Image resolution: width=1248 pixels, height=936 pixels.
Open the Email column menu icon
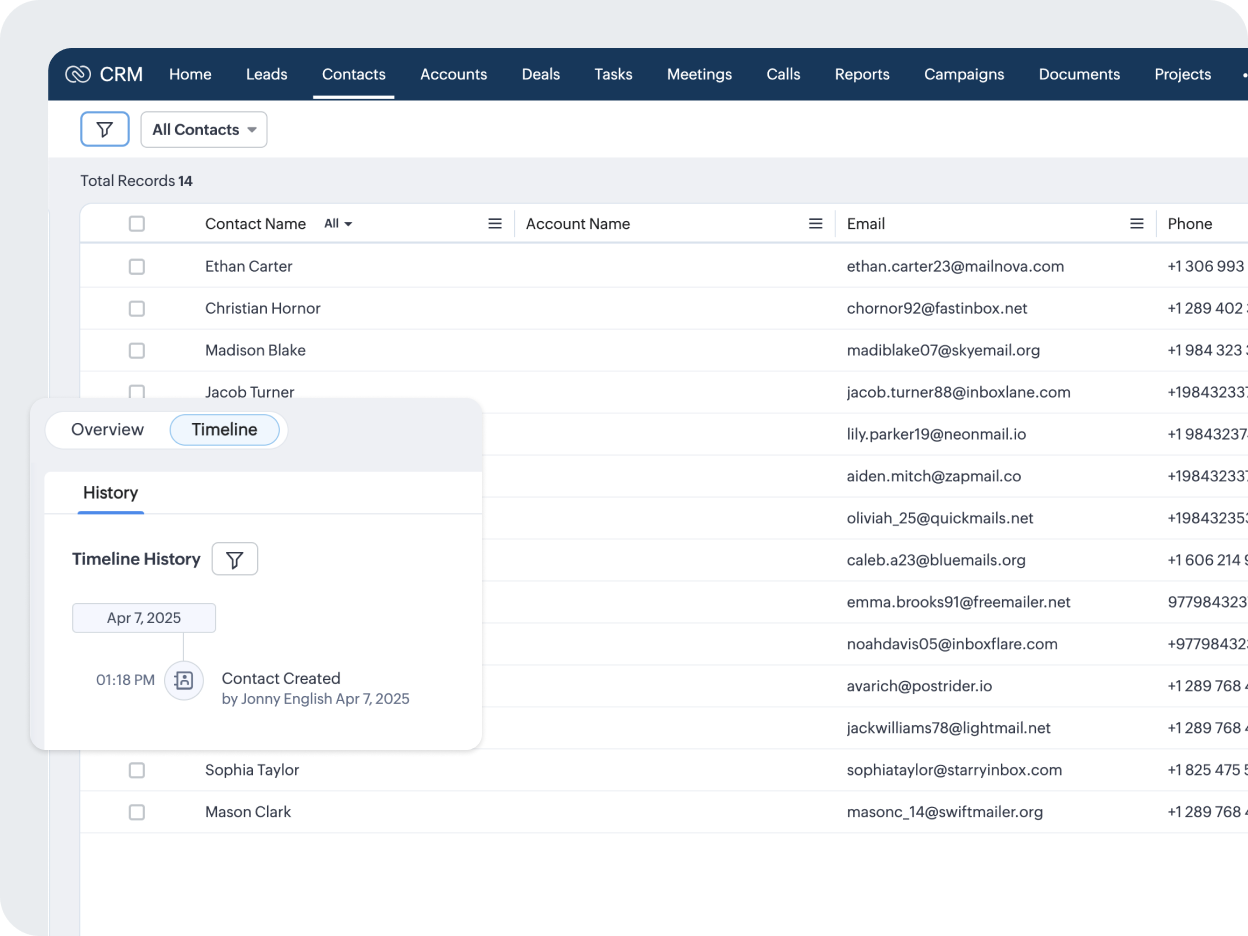coord(1137,224)
